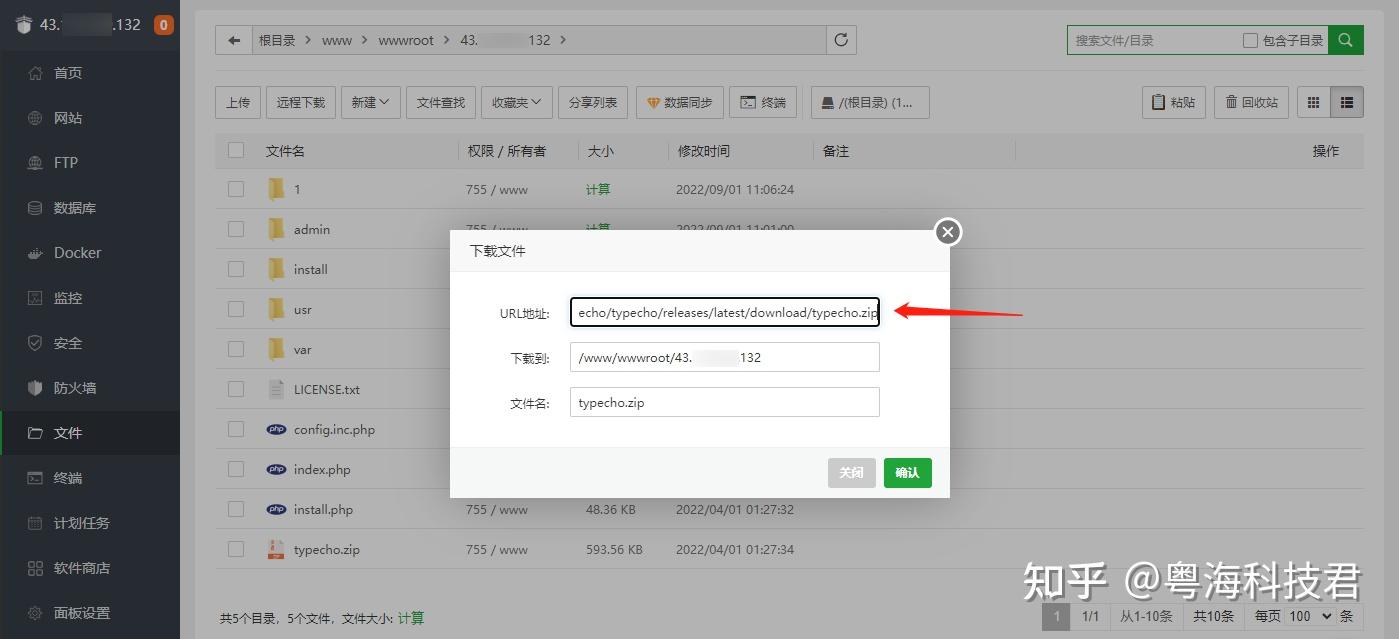Check the box for install folder
Viewport: 1399px width, 639px height.
(x=236, y=269)
